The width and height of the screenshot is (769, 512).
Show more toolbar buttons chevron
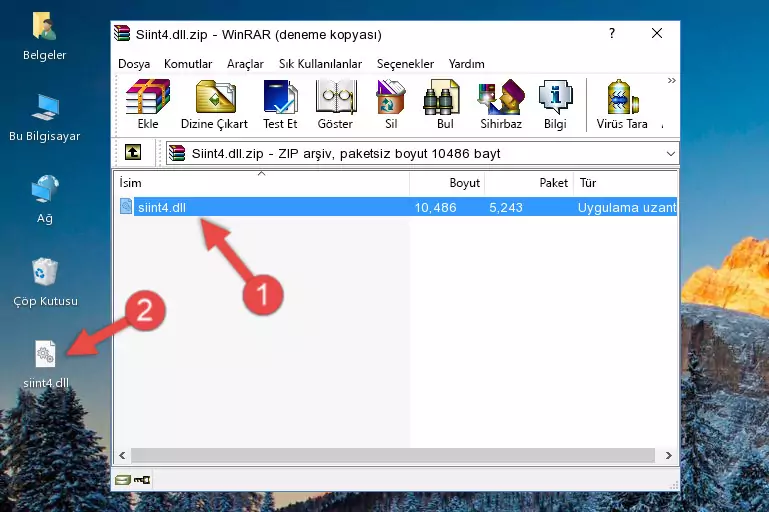(x=671, y=80)
